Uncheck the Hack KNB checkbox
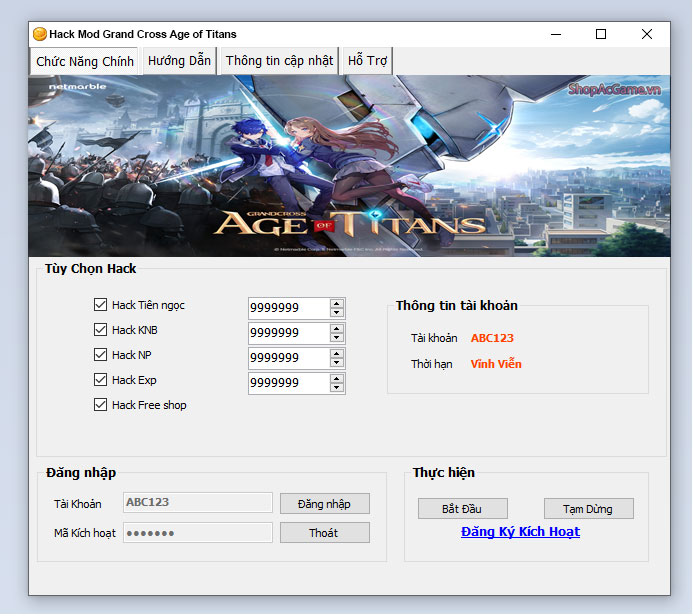 pyautogui.click(x=100, y=330)
